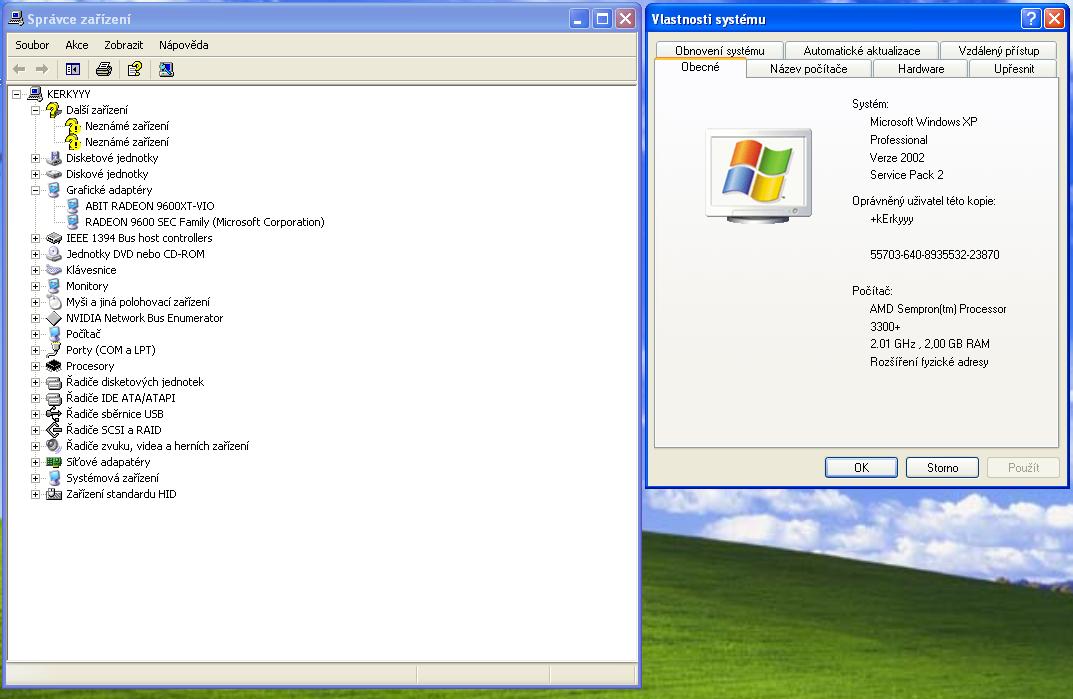Switch to the Automatické aktualizace tab
Screen dimensions: 1073x699
point(862,51)
